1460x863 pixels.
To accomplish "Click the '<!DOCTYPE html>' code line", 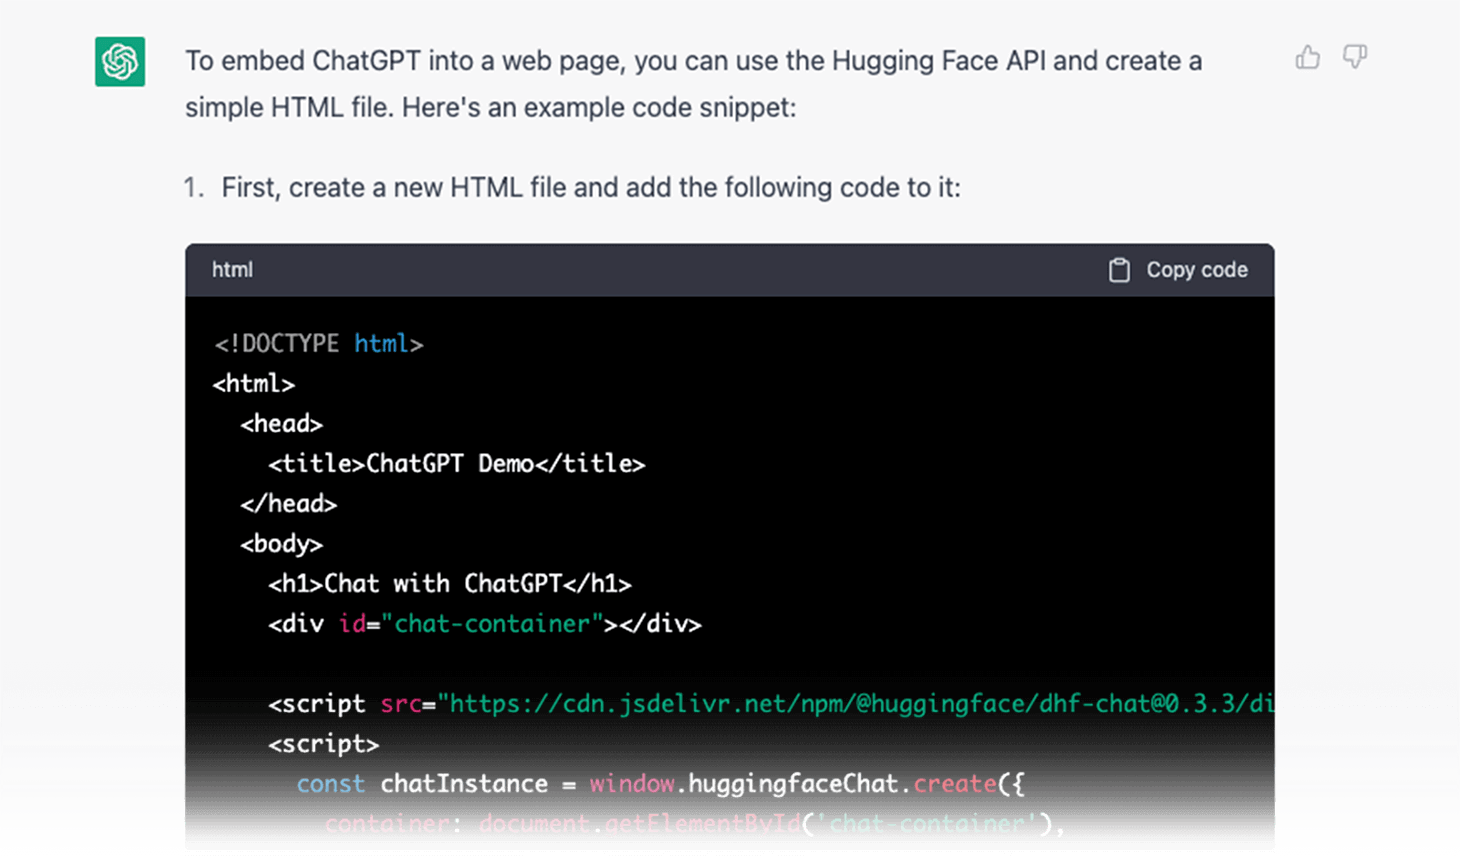I will (319, 344).
